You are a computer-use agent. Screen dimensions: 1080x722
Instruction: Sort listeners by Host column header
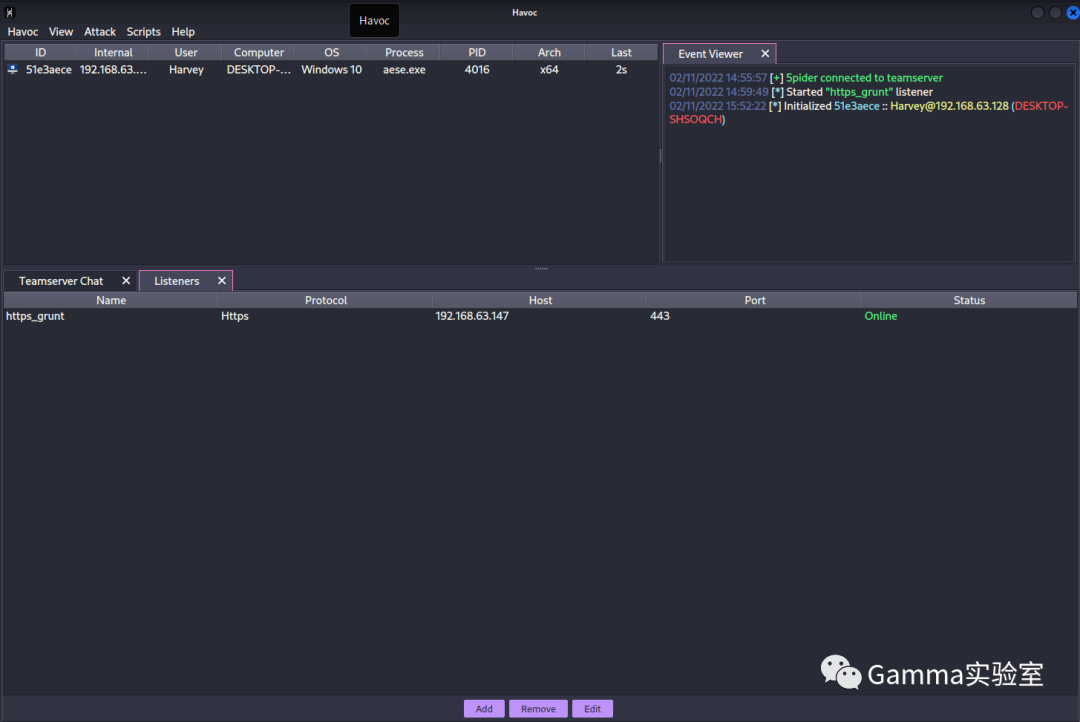pyautogui.click(x=540, y=300)
